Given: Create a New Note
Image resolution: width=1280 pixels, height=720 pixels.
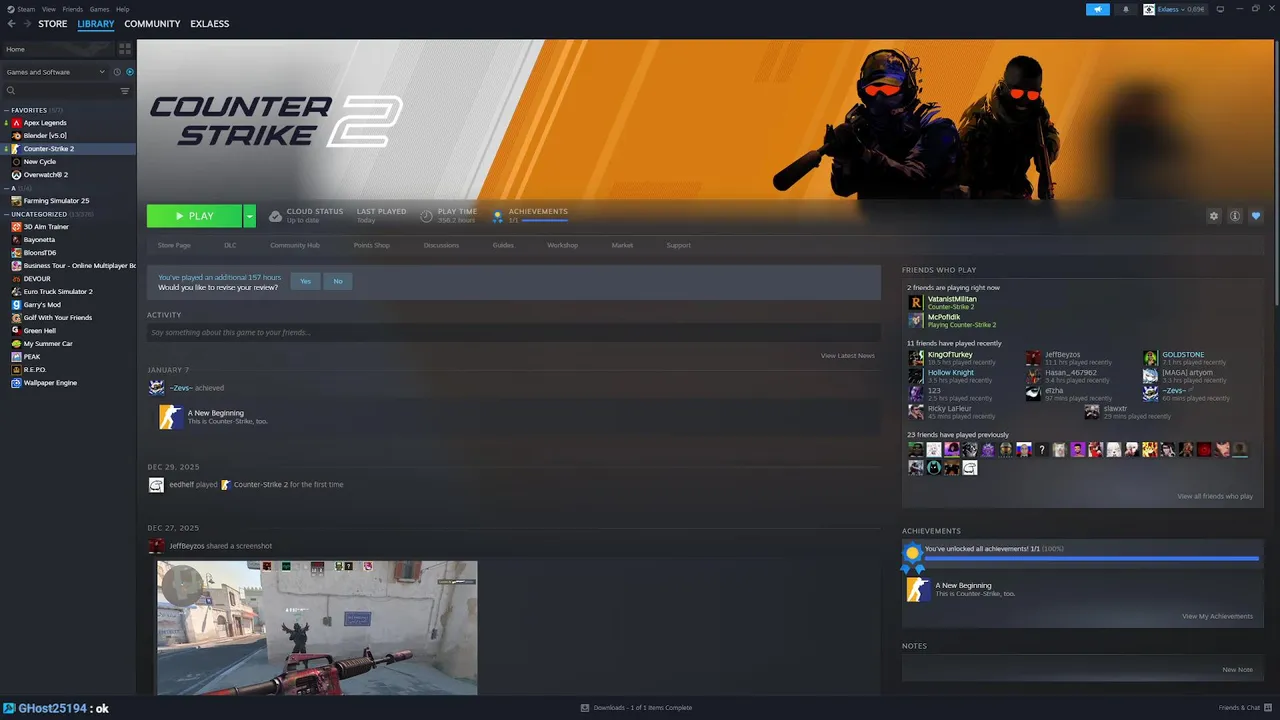Looking at the screenshot, I should pyautogui.click(x=1237, y=670).
